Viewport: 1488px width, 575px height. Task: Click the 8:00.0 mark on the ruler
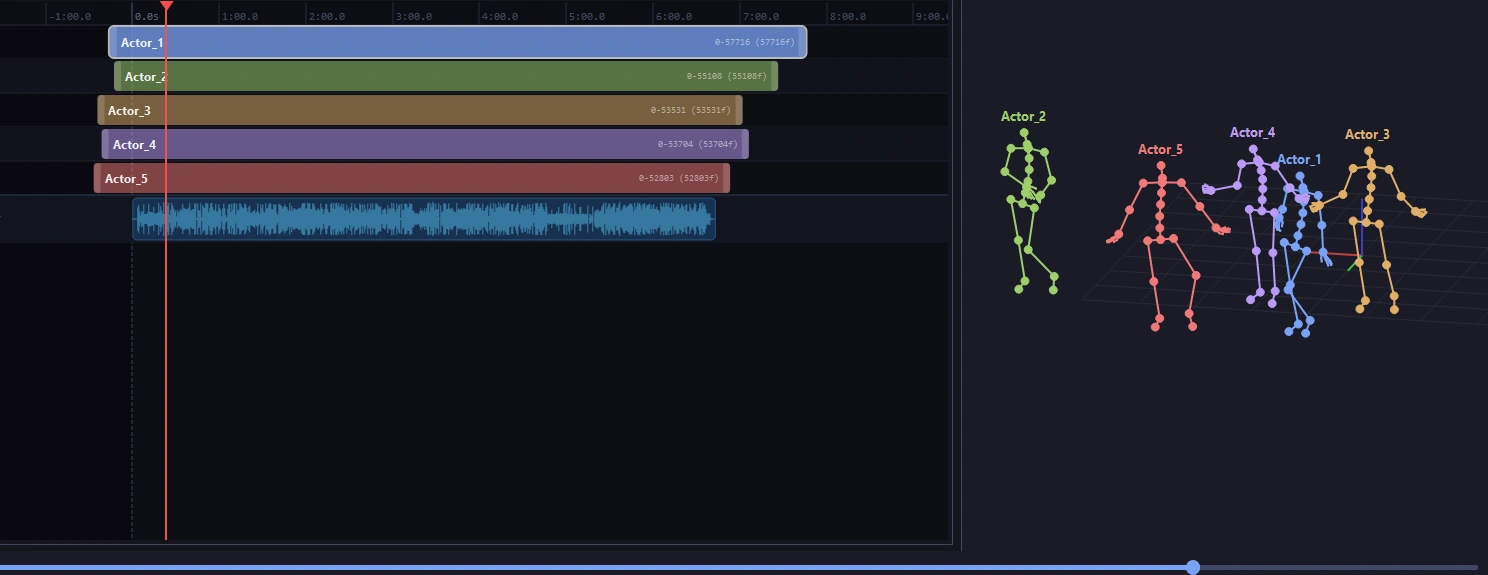coord(848,17)
